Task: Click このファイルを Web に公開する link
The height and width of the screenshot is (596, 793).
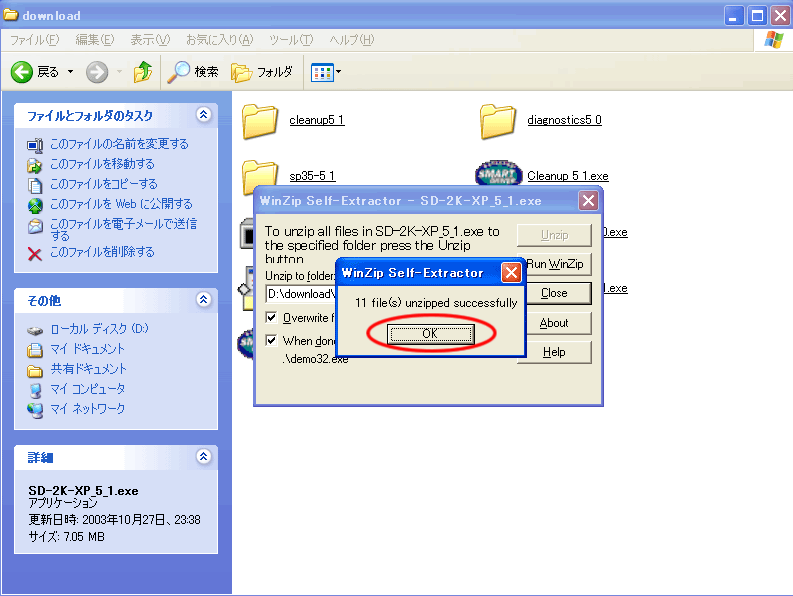Action: (x=121, y=204)
